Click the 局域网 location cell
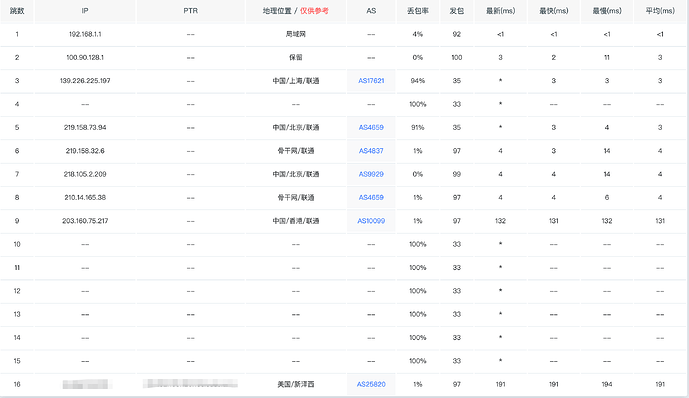This screenshot has height=398, width=689. (x=296, y=34)
